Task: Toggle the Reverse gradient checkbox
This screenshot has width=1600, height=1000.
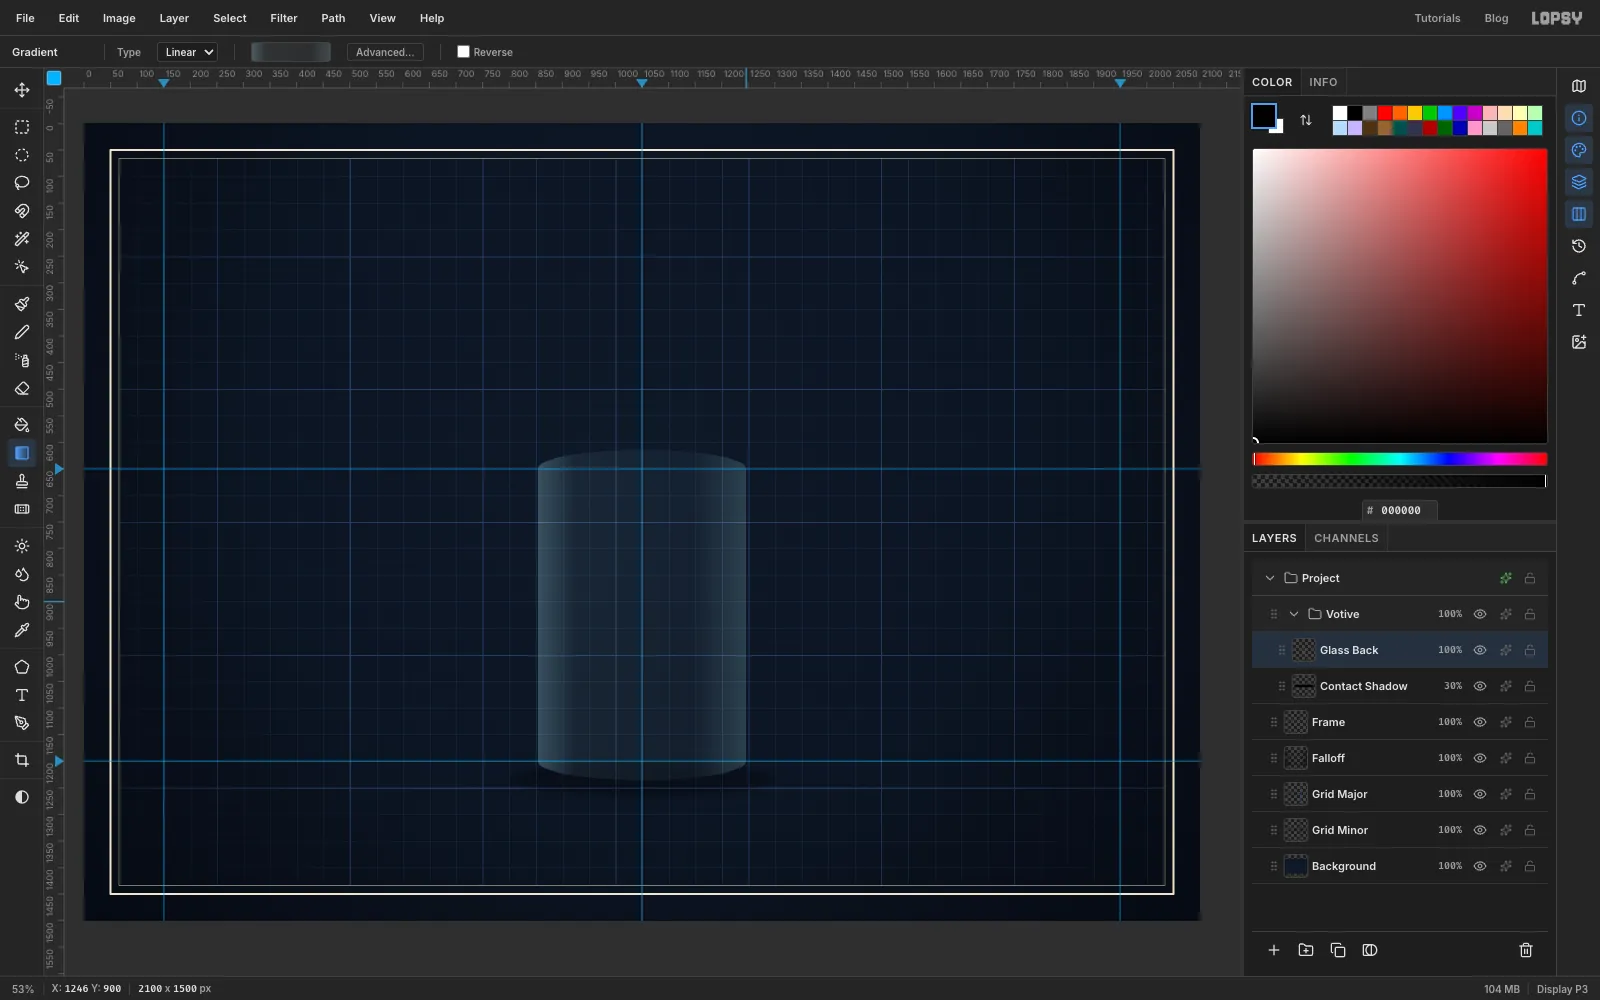Action: pos(463,52)
